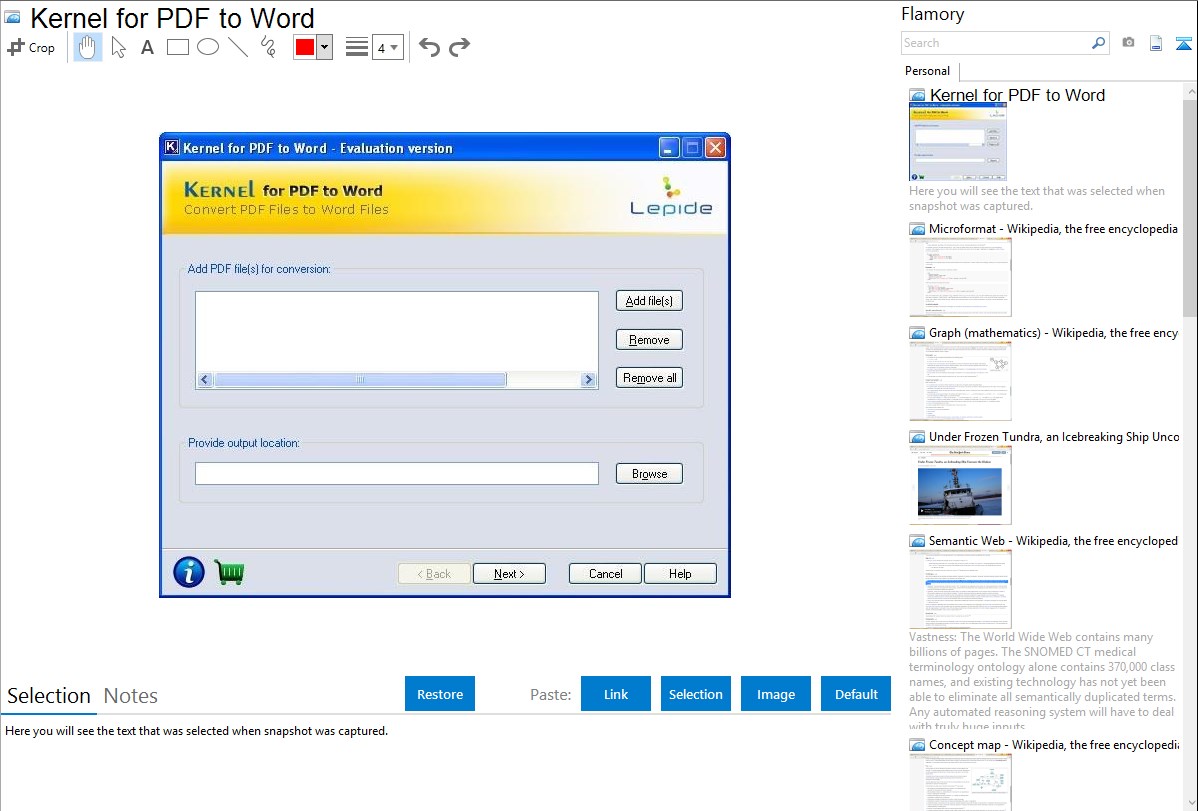Viewport: 1198px width, 811px height.
Task: Select the rectangle drawing tool
Action: click(177, 47)
